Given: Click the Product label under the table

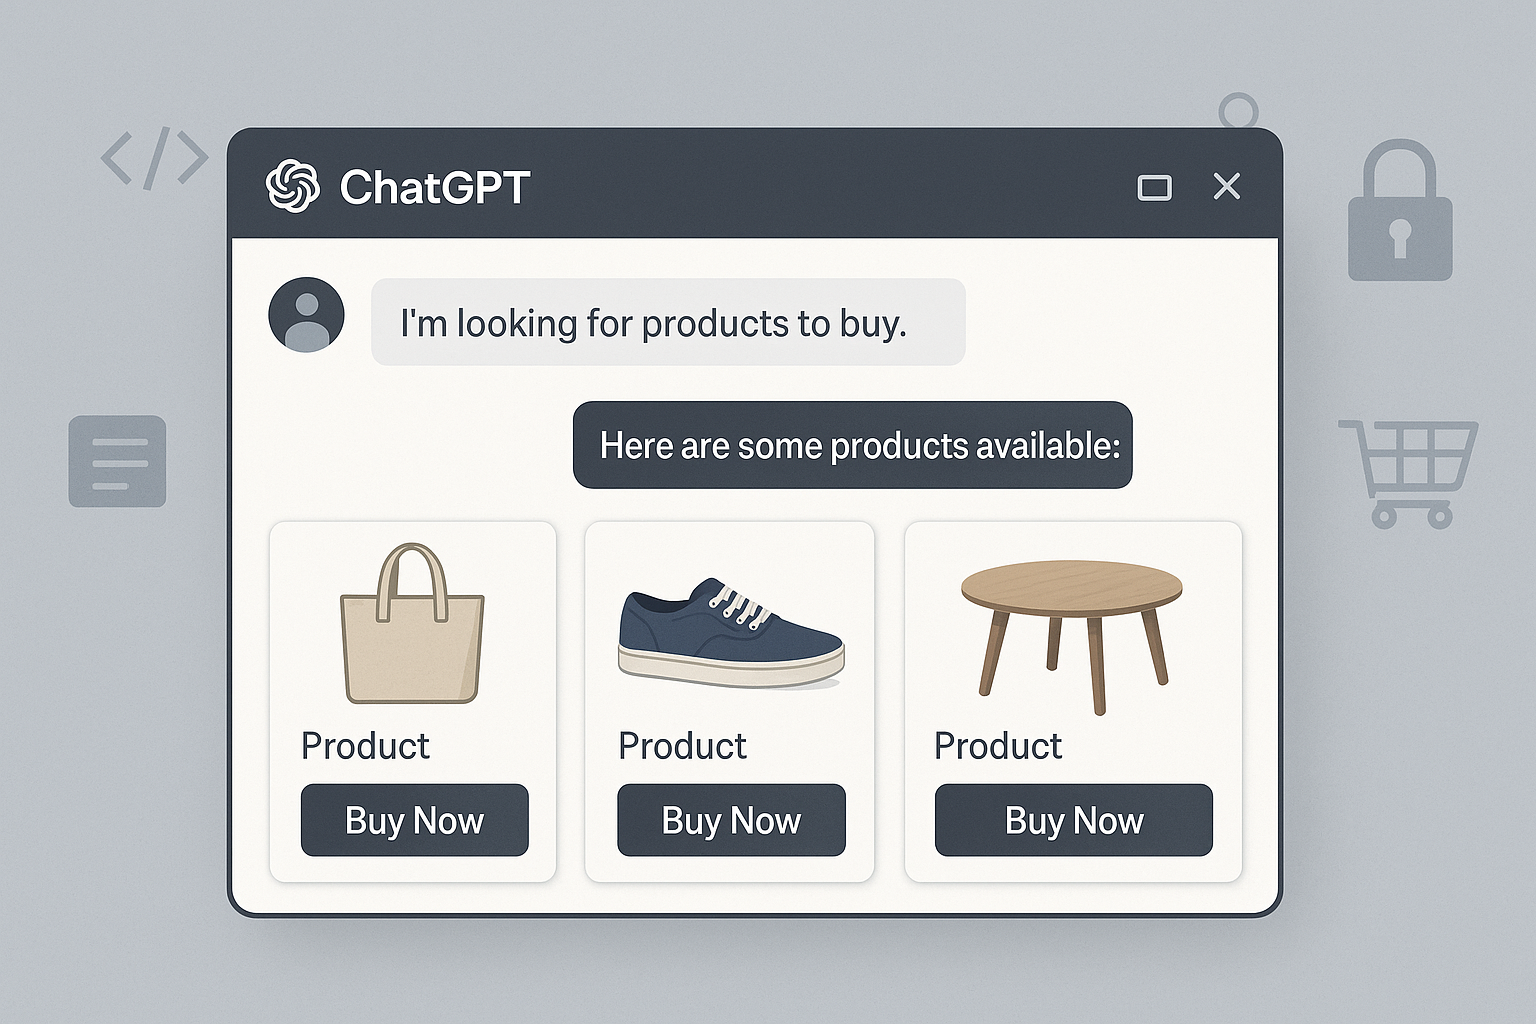Looking at the screenshot, I should [x=997, y=746].
